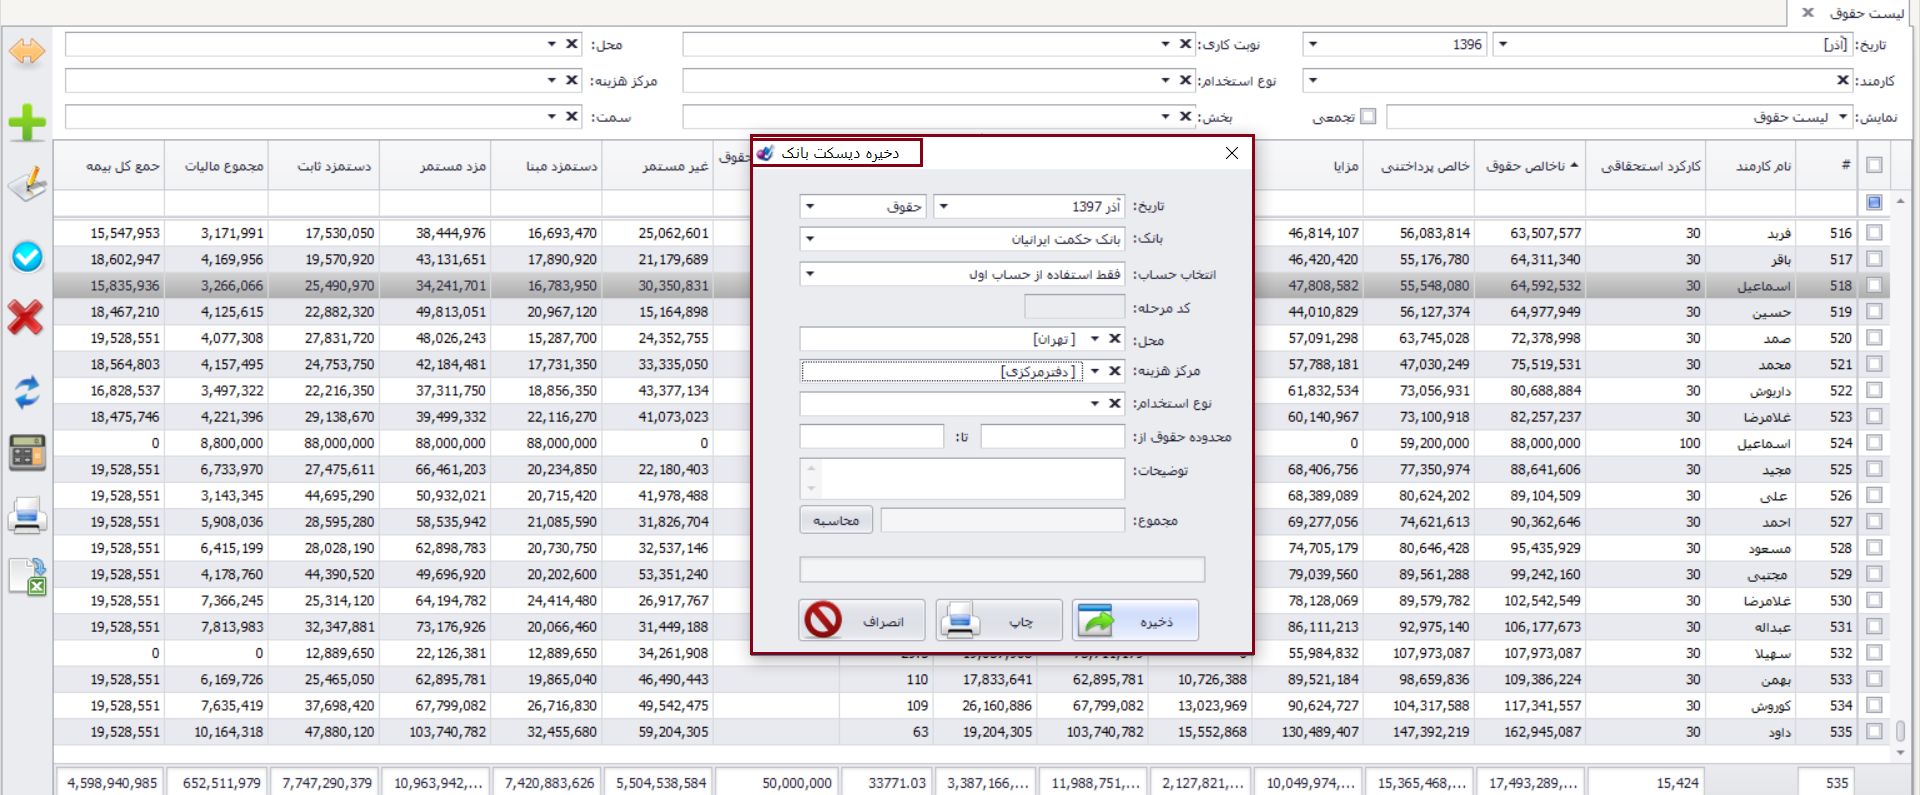Image resolution: width=1920 pixels, height=795 pixels.
Task: Clear the 'نوبت کاری' filter X
Action: pyautogui.click(x=1185, y=44)
